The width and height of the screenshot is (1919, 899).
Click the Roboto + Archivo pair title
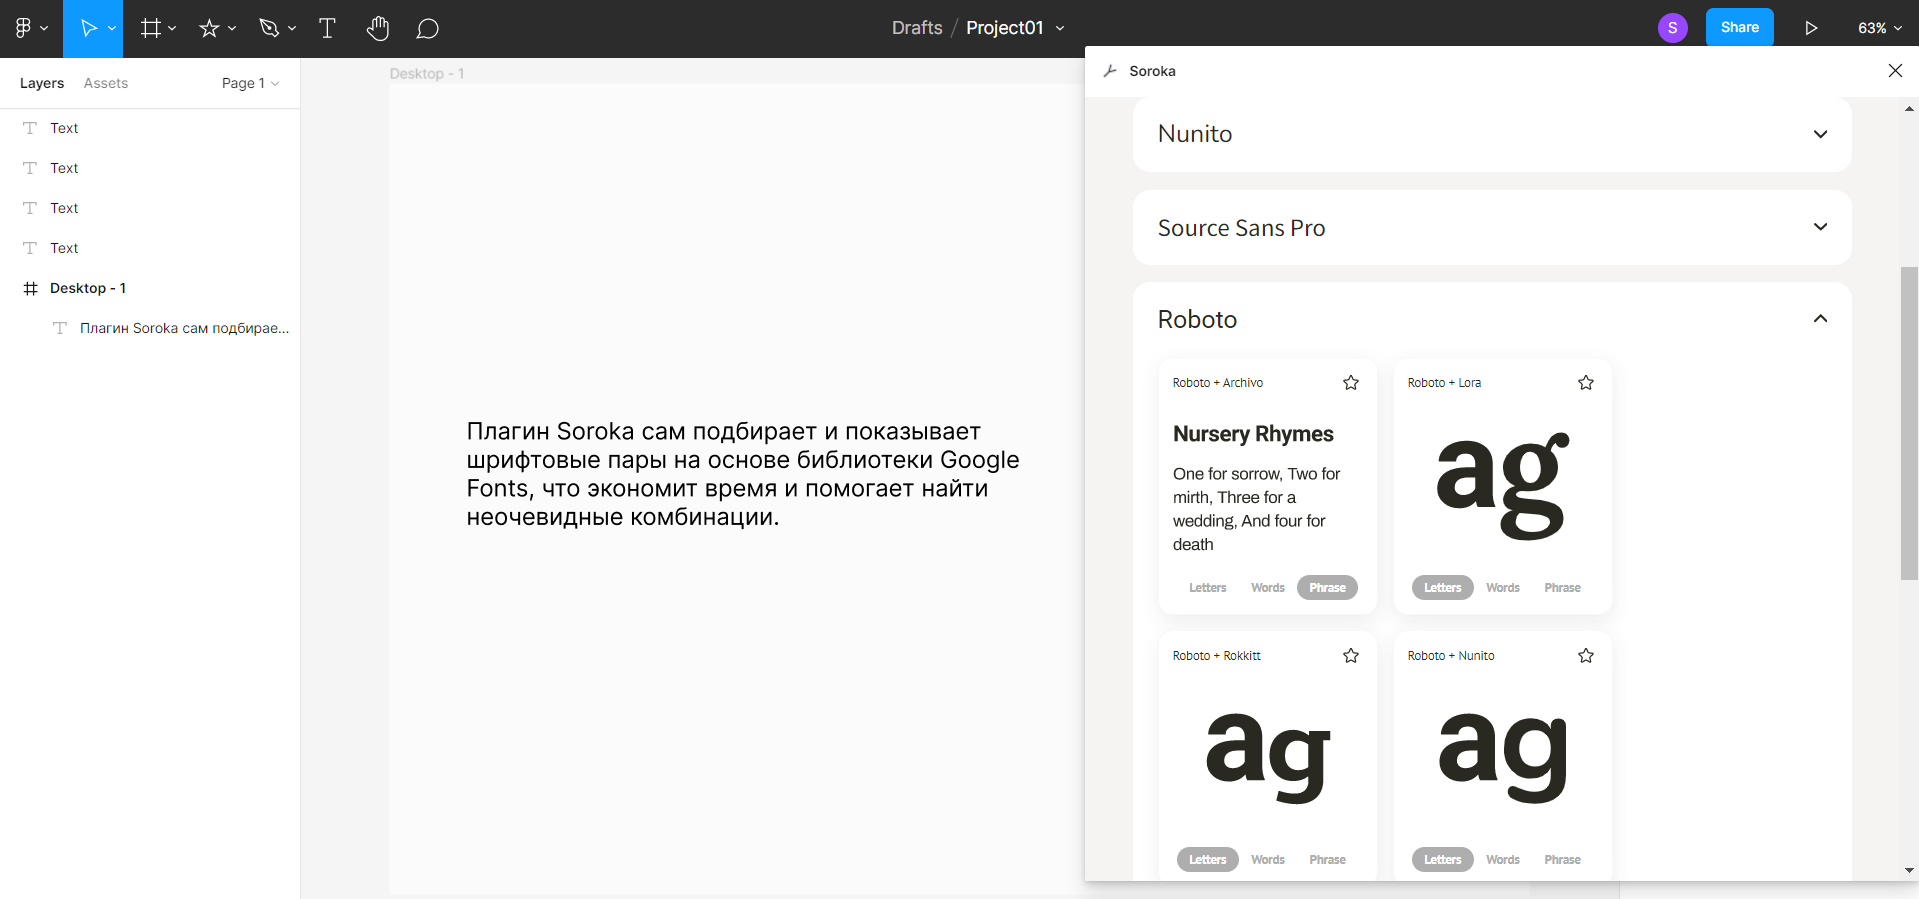(1218, 383)
